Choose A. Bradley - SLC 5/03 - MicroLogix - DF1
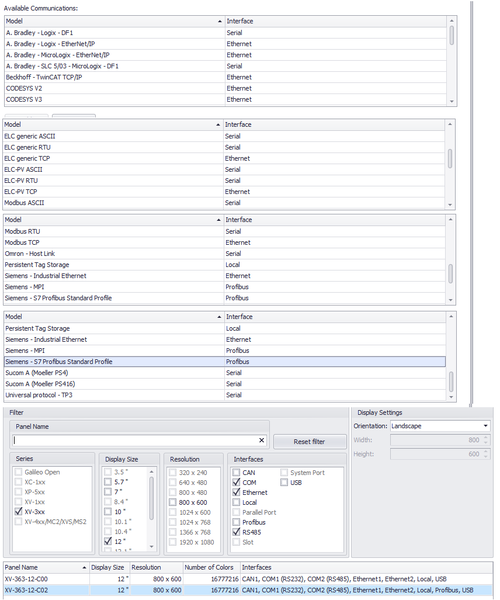The image size is (500, 600). [x=225, y=66]
